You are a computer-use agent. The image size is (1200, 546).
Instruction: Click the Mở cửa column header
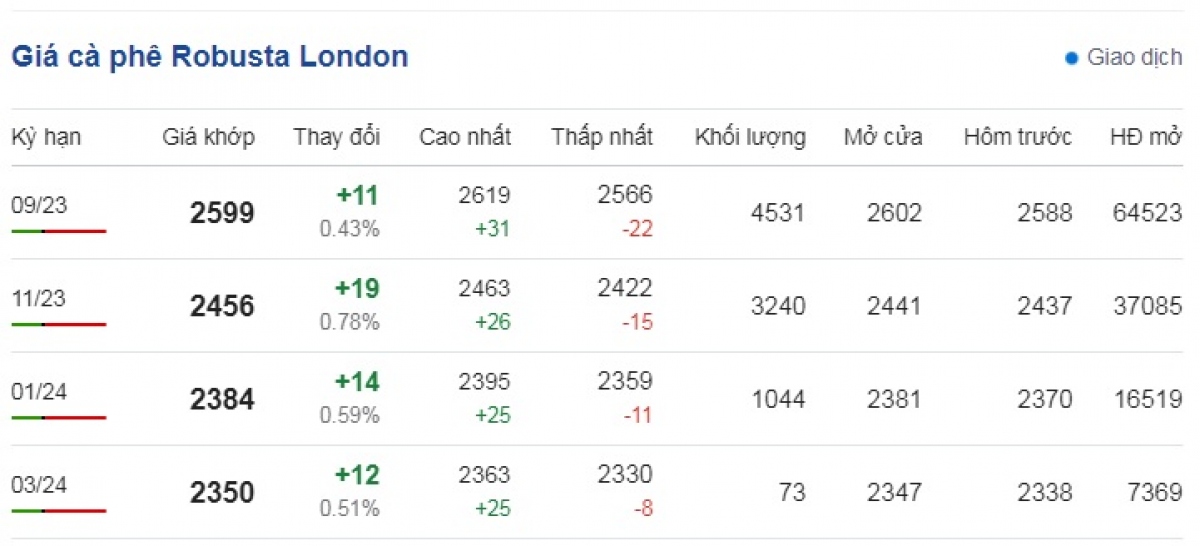pyautogui.click(x=882, y=137)
